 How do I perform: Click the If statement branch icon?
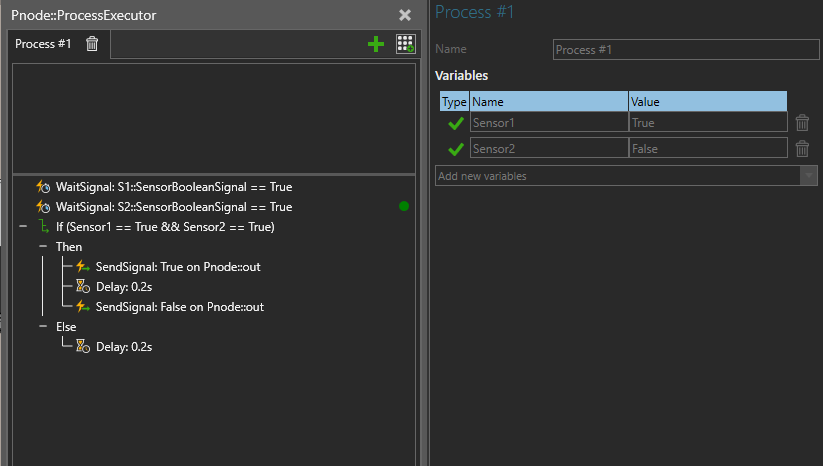click(44, 227)
